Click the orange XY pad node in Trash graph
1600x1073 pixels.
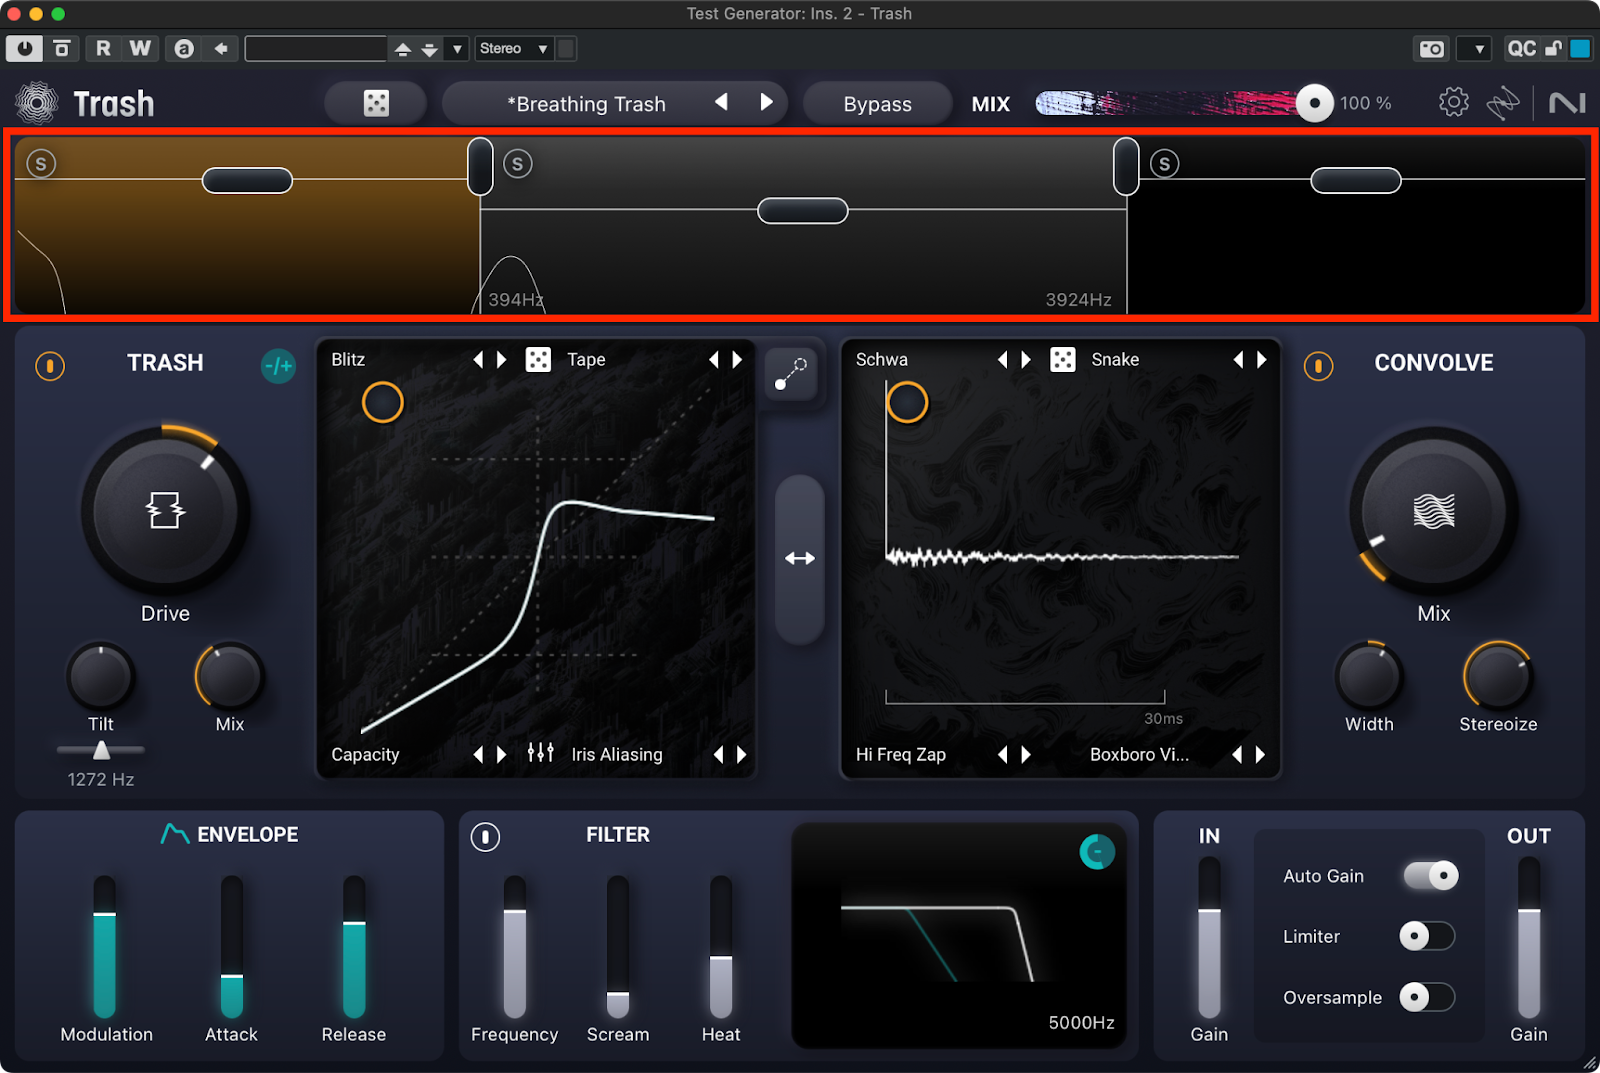[x=382, y=402]
